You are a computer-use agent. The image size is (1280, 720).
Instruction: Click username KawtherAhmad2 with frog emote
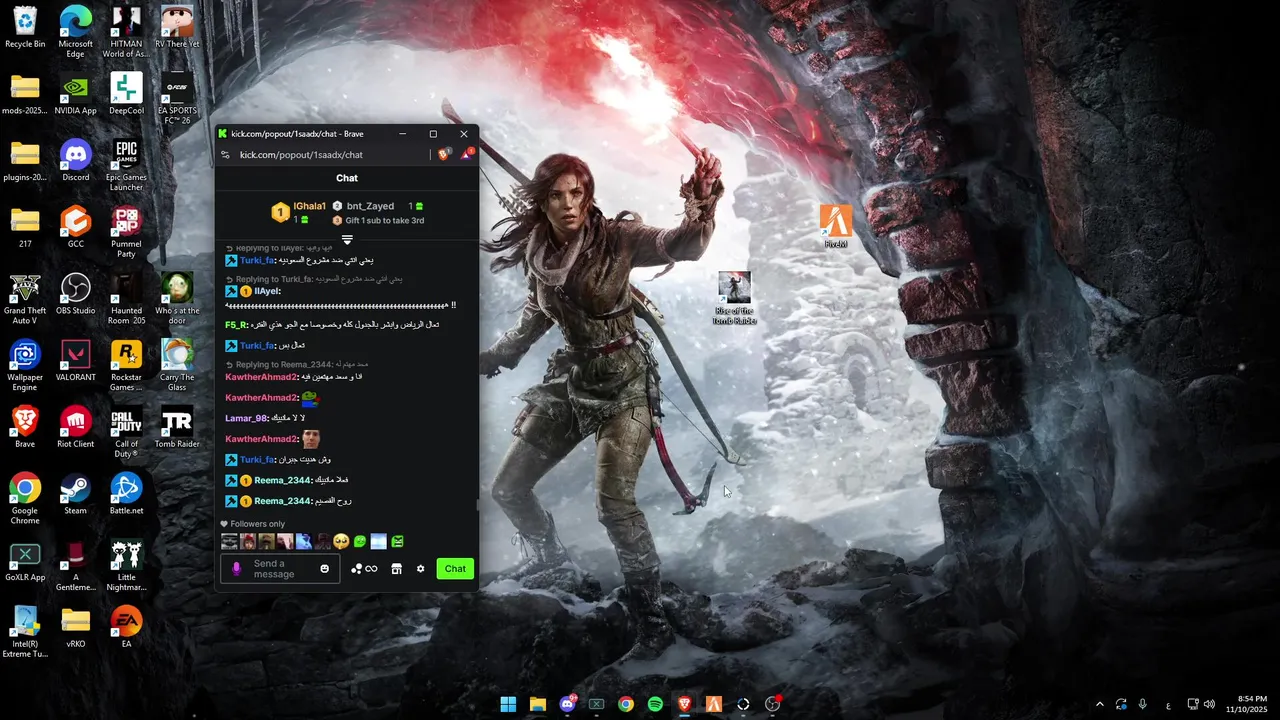262,398
